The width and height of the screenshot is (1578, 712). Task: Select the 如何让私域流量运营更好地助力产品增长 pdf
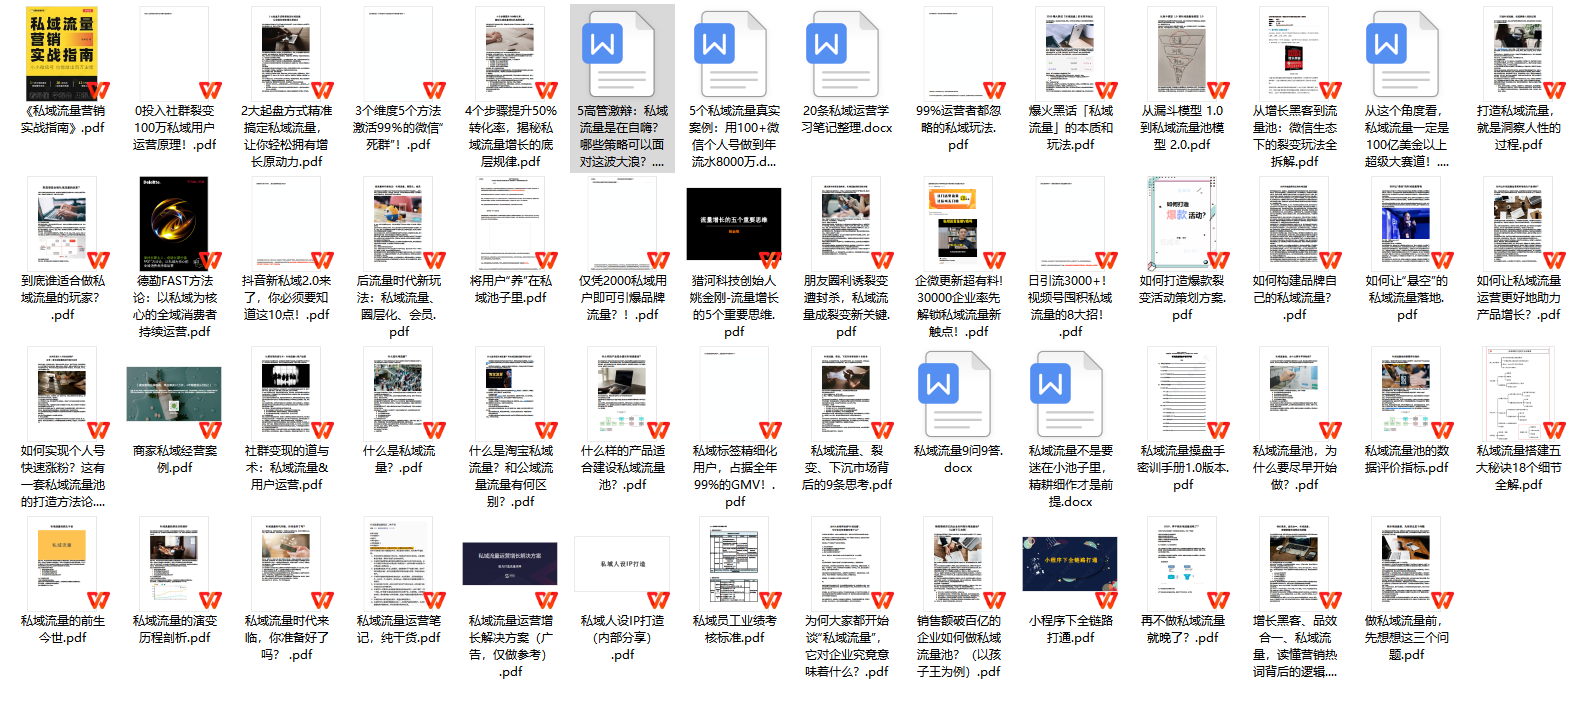(x=1518, y=222)
